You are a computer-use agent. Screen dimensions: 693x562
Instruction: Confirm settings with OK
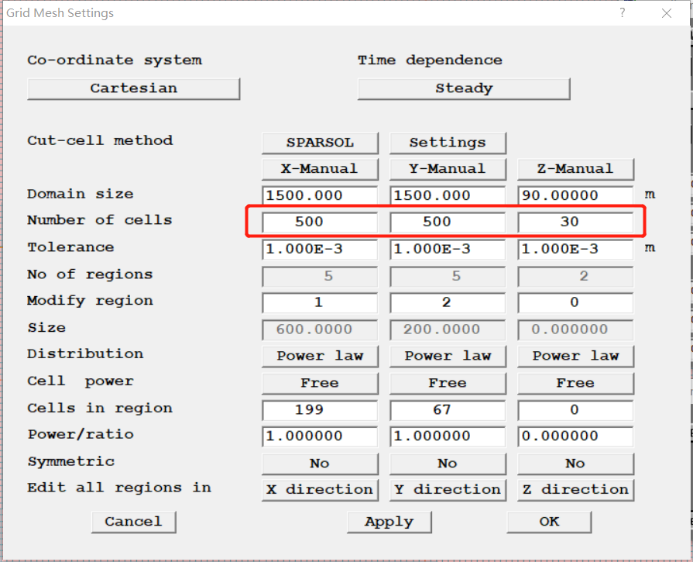point(549,522)
